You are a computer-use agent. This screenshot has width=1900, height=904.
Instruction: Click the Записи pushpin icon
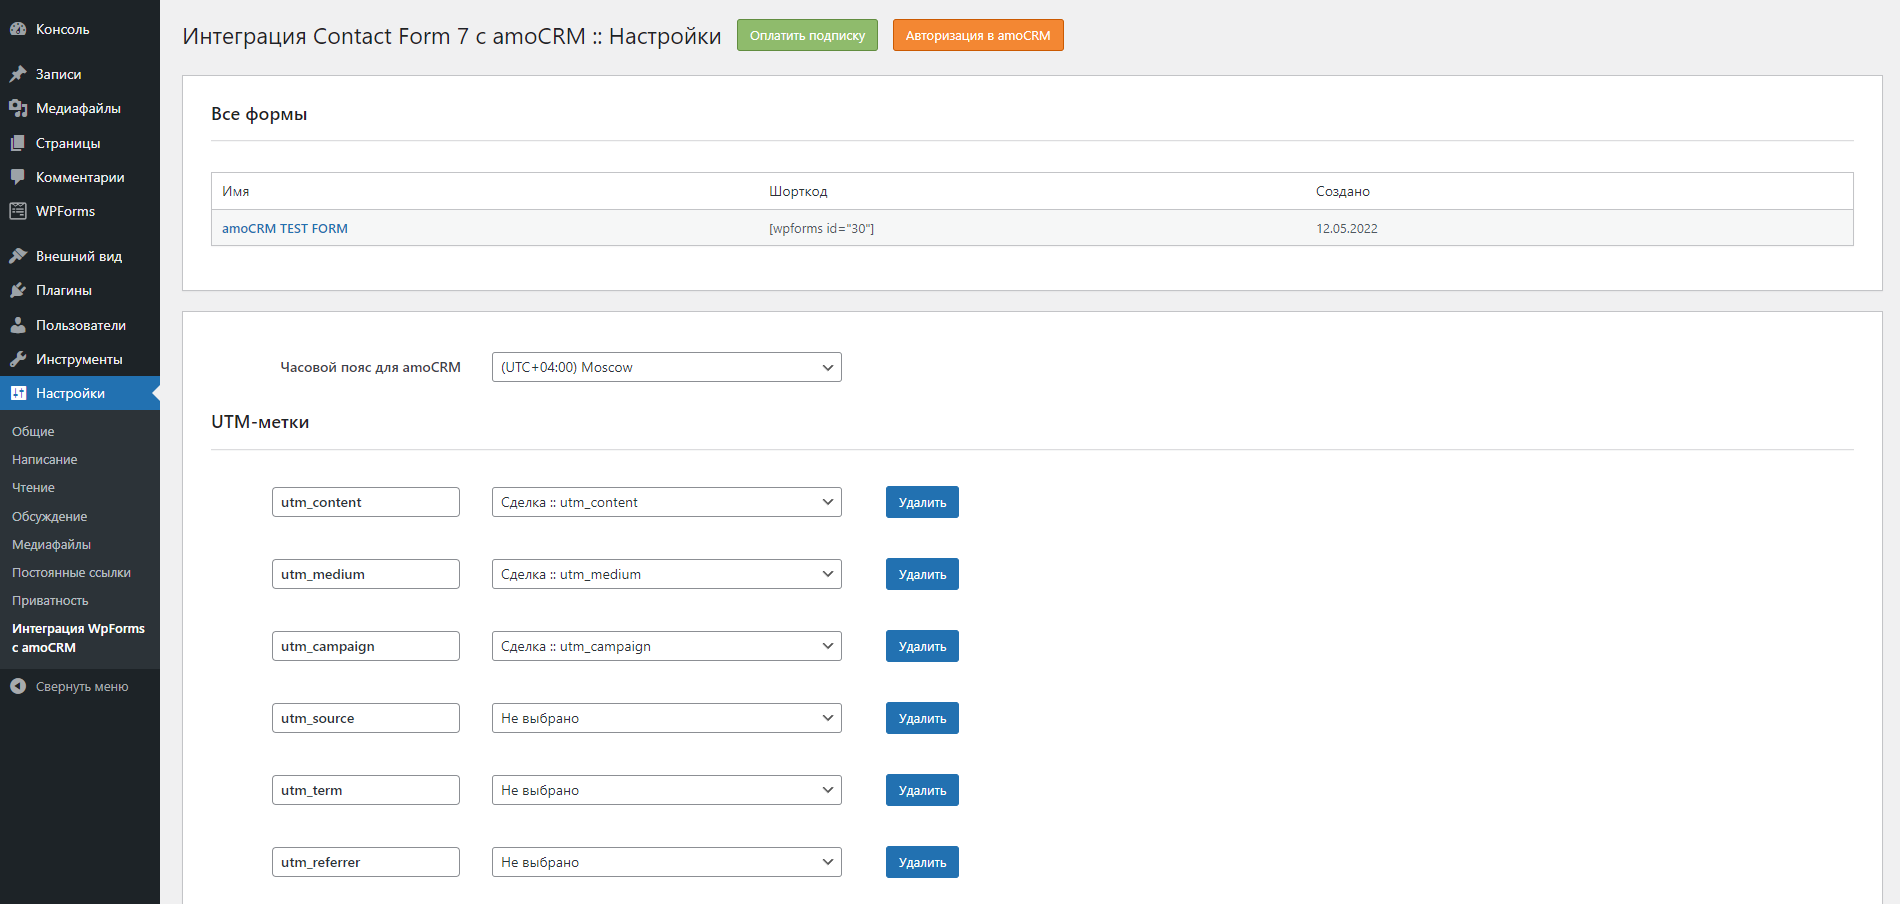pyautogui.click(x=18, y=74)
